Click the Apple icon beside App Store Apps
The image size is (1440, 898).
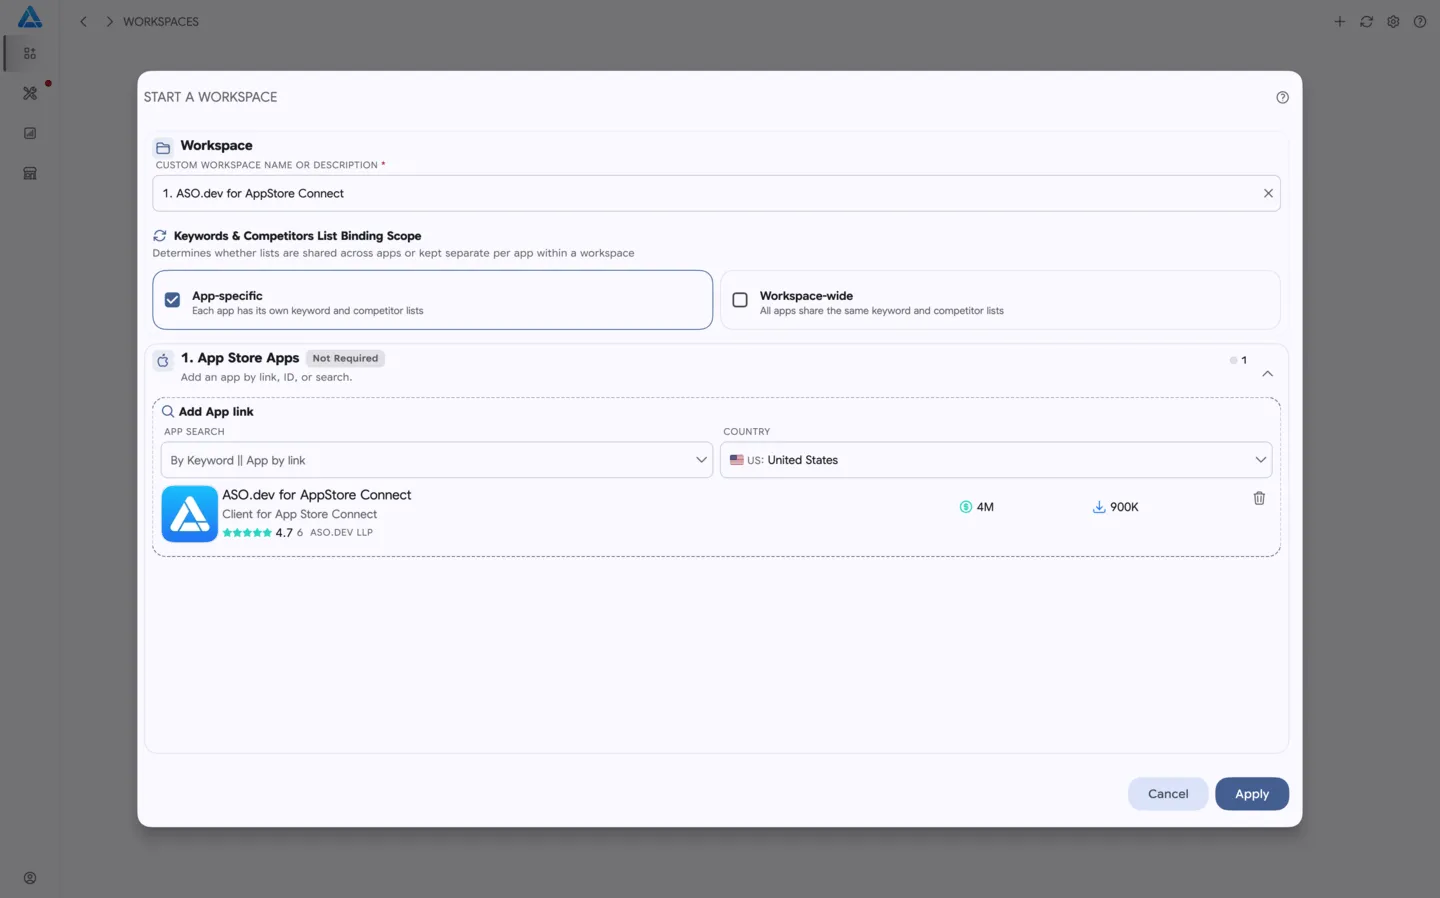[x=163, y=360]
